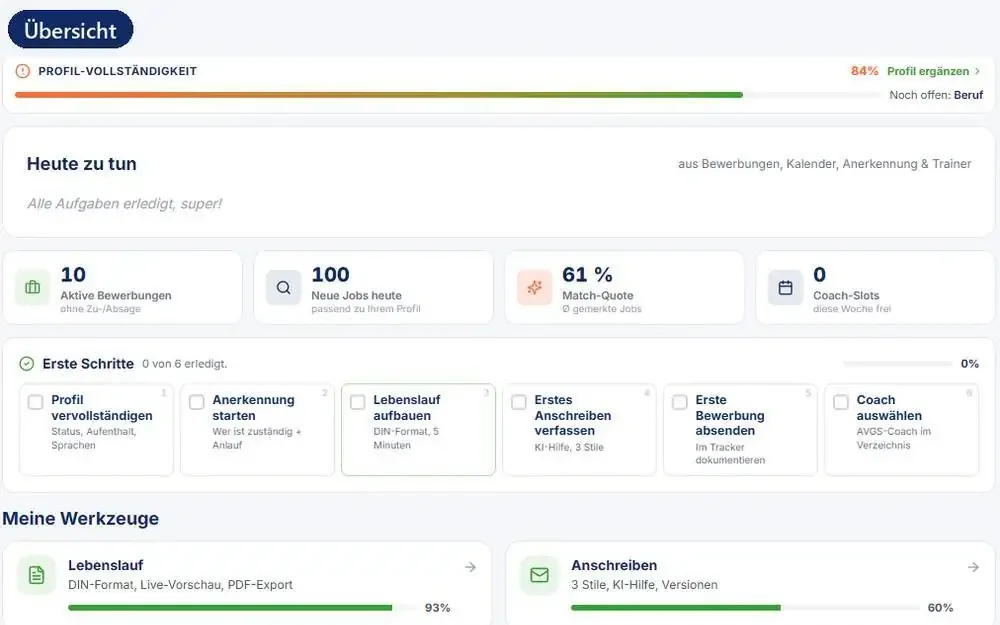The height and width of the screenshot is (625, 1000).
Task: Click the Anschreiben 60% progress bar
Action: (745, 608)
